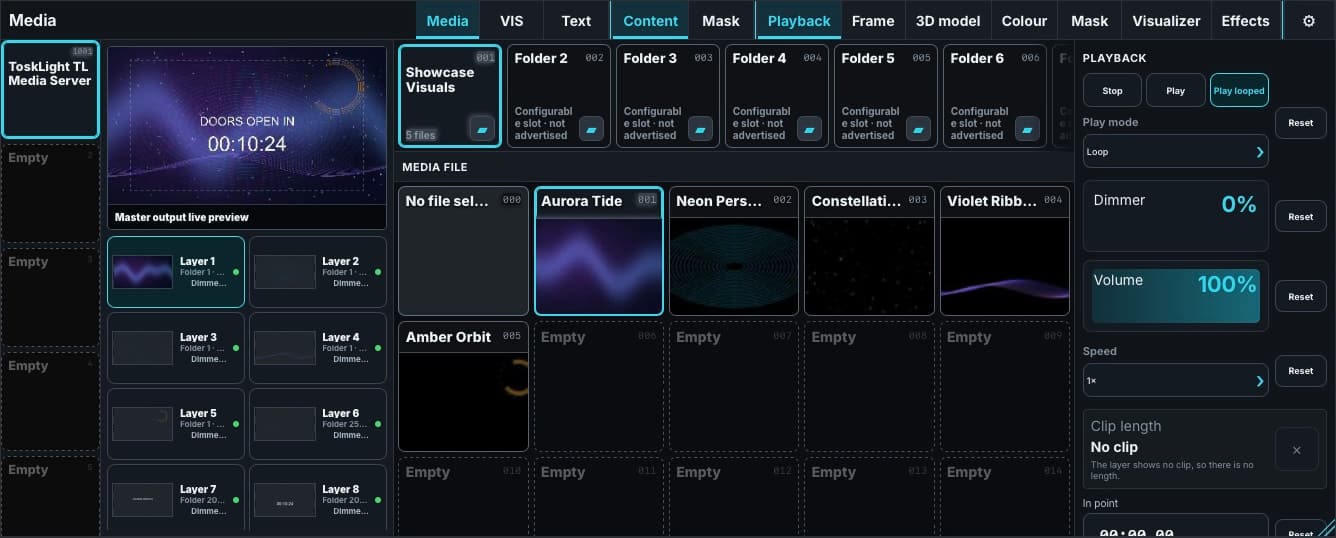Switch to the VIS tab
1336x538 pixels.
[x=512, y=20]
